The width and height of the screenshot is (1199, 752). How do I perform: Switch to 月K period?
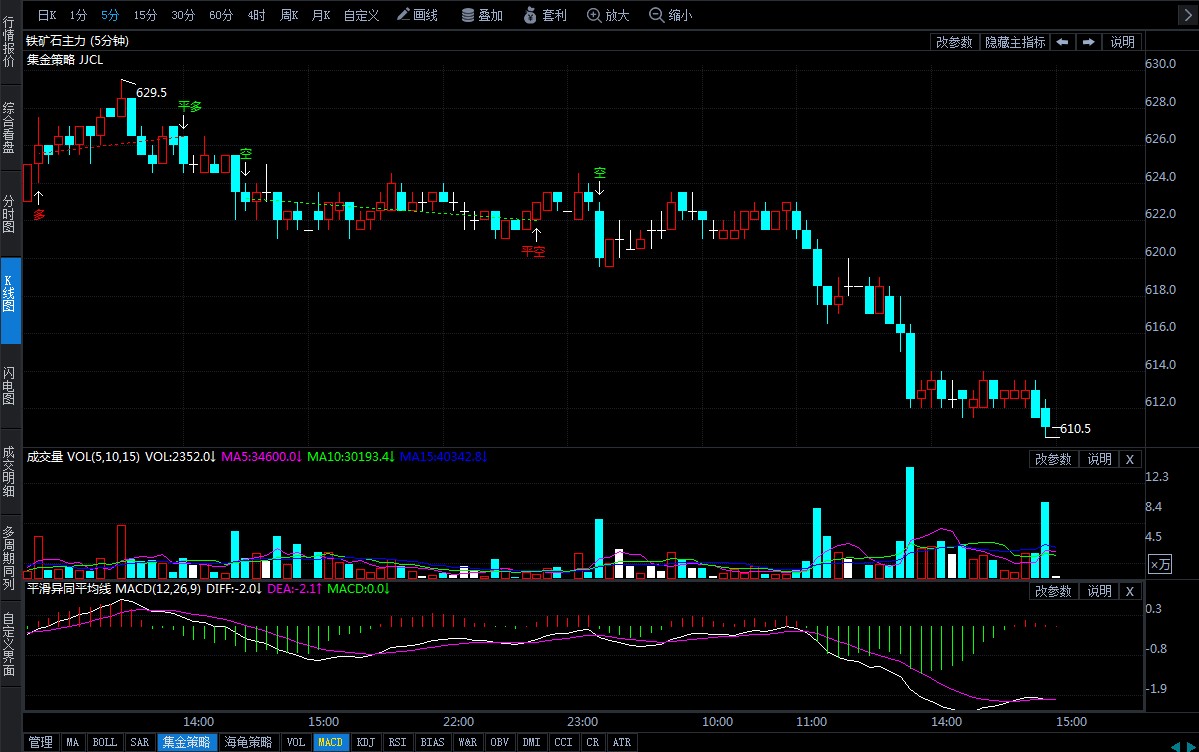(321, 15)
